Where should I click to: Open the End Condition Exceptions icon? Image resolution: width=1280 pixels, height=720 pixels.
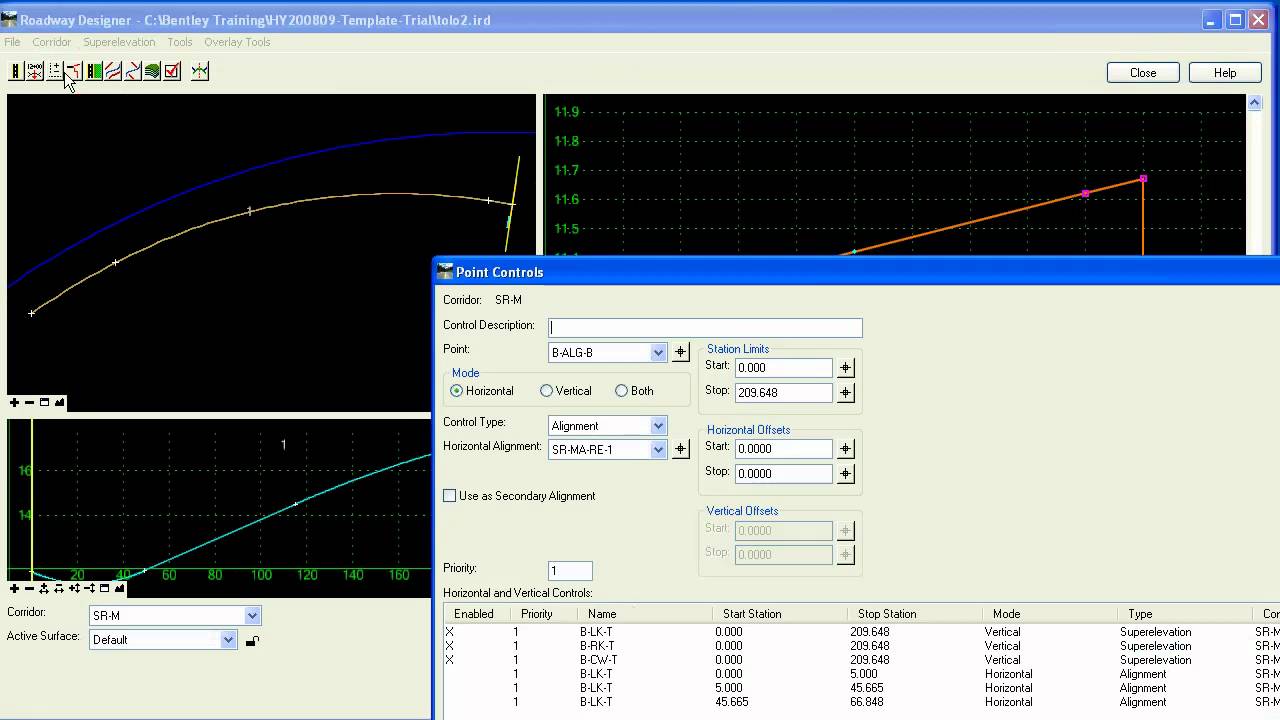pyautogui.click(x=74, y=71)
